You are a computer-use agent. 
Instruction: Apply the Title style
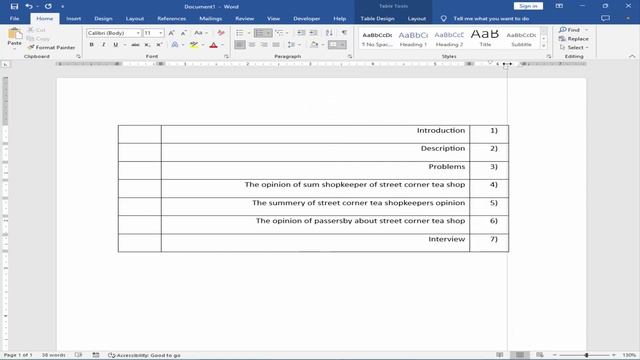tap(485, 39)
